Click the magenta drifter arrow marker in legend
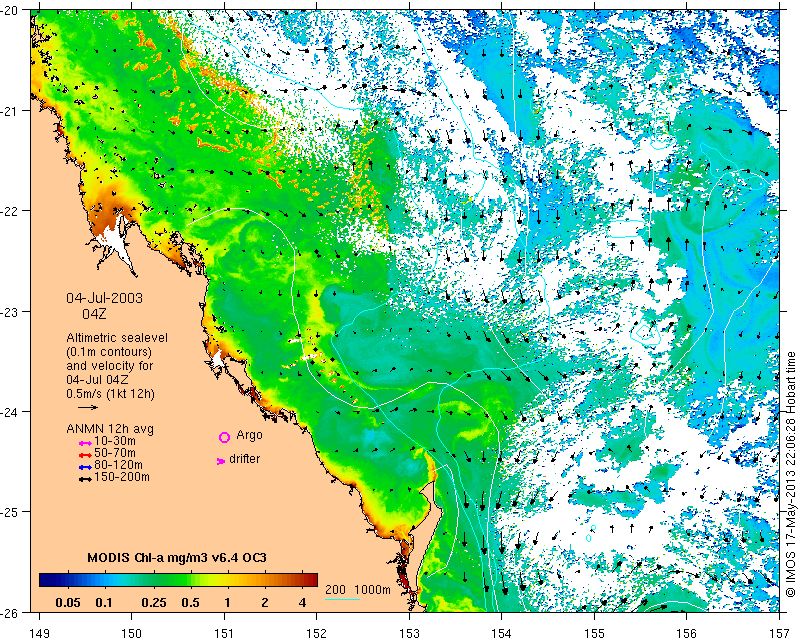 click(221, 461)
